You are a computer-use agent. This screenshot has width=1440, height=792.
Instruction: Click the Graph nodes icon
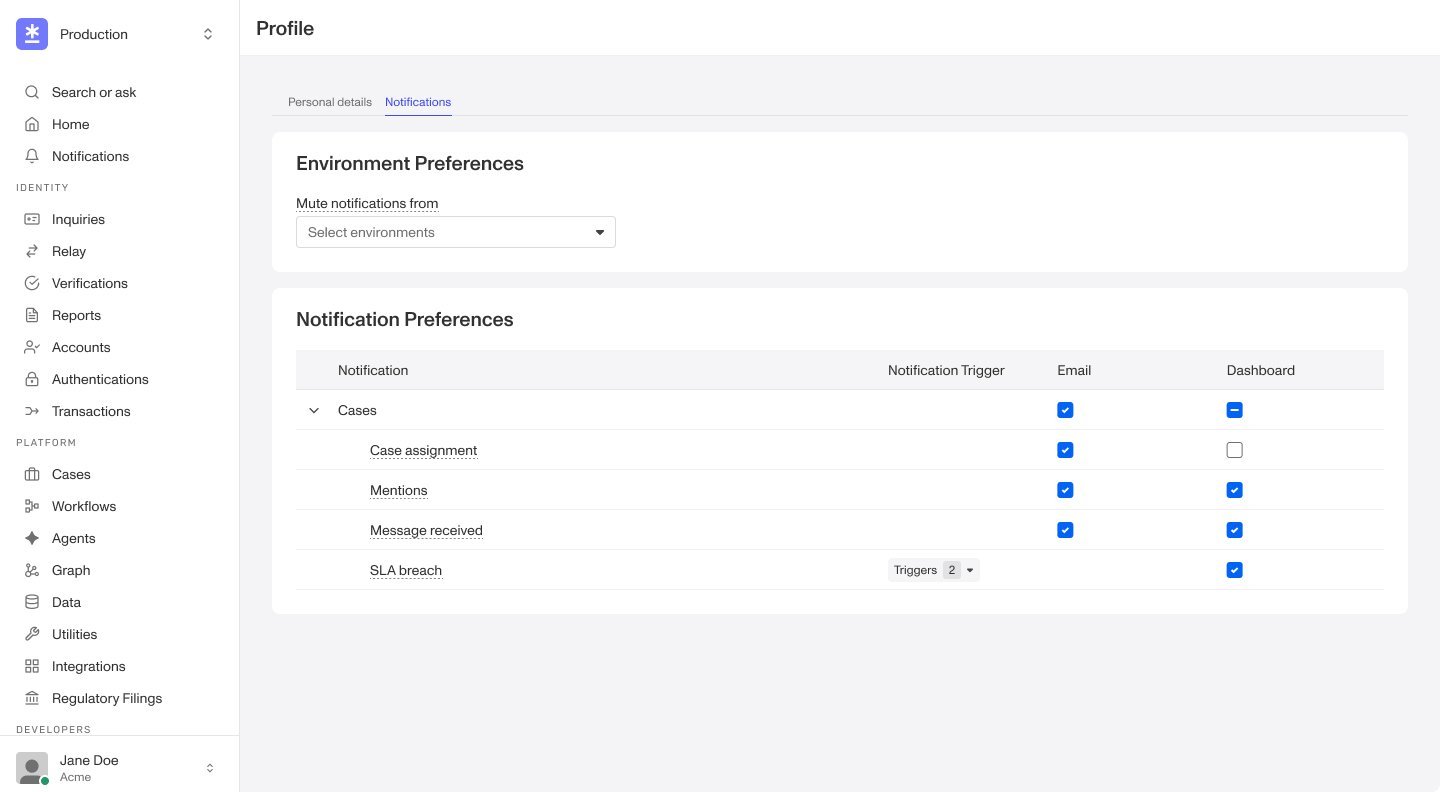point(32,570)
